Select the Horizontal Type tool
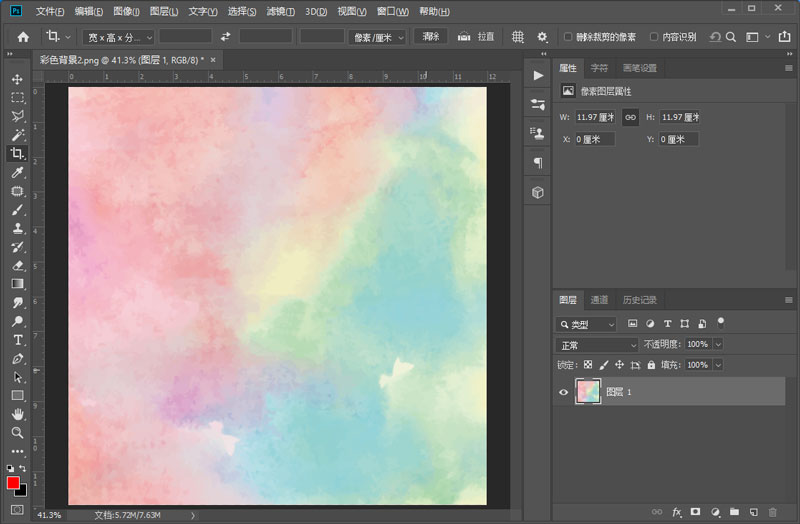This screenshot has width=800, height=524. pyautogui.click(x=17, y=340)
